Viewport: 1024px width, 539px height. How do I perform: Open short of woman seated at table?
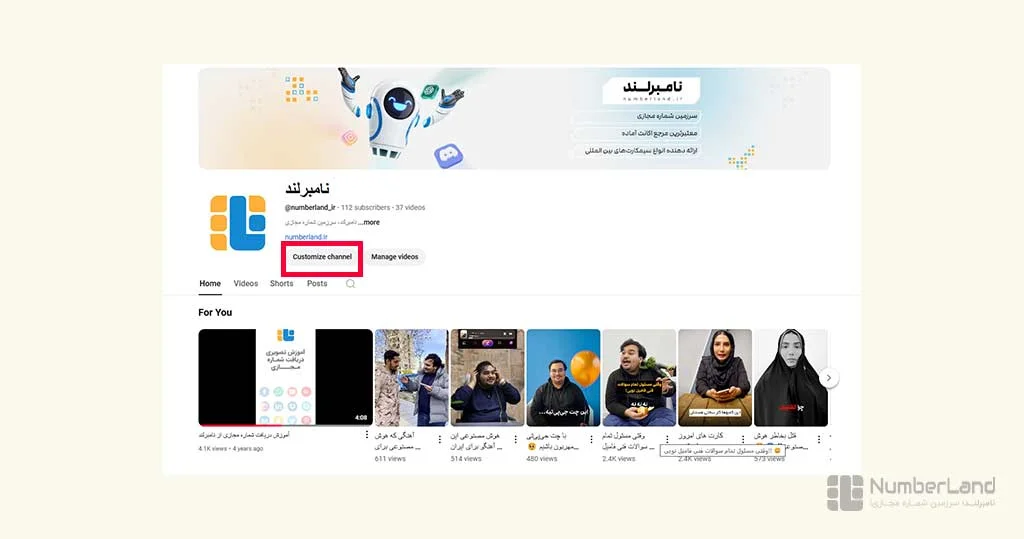click(x=715, y=377)
